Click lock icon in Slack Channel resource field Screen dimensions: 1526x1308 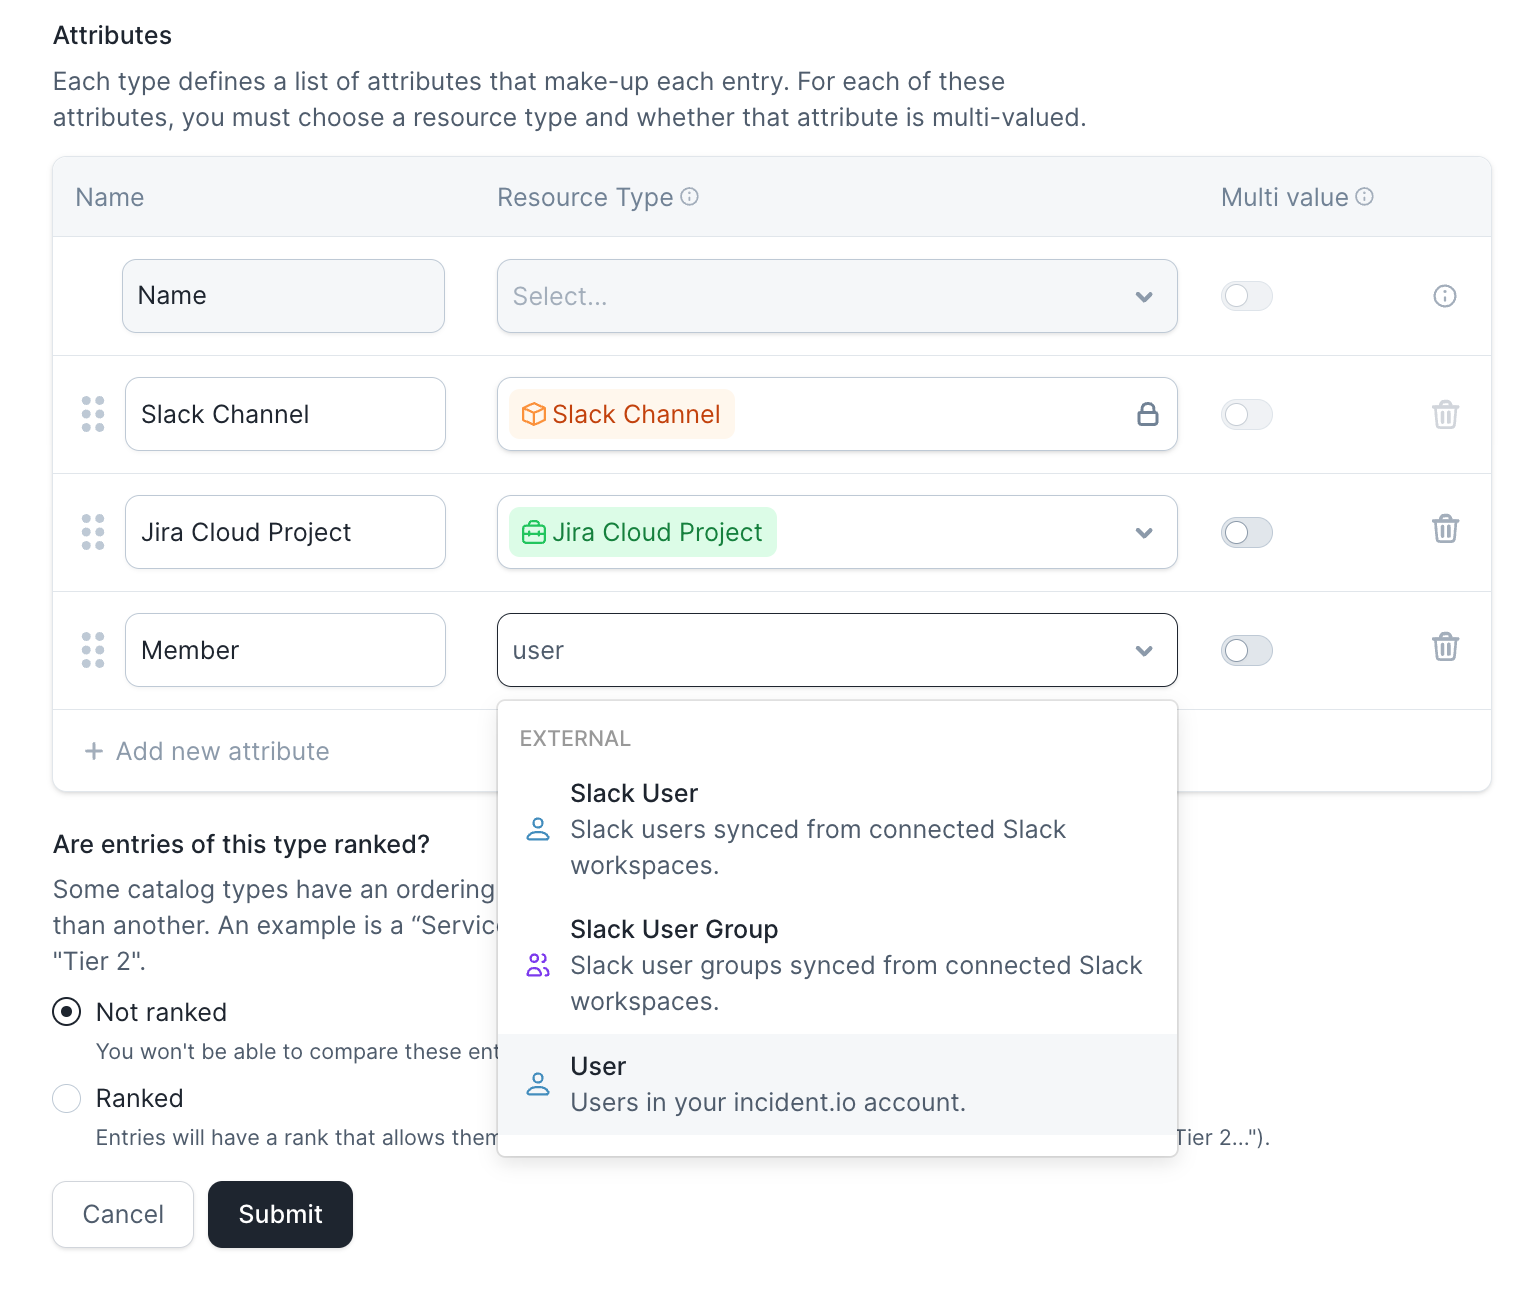[x=1147, y=414]
